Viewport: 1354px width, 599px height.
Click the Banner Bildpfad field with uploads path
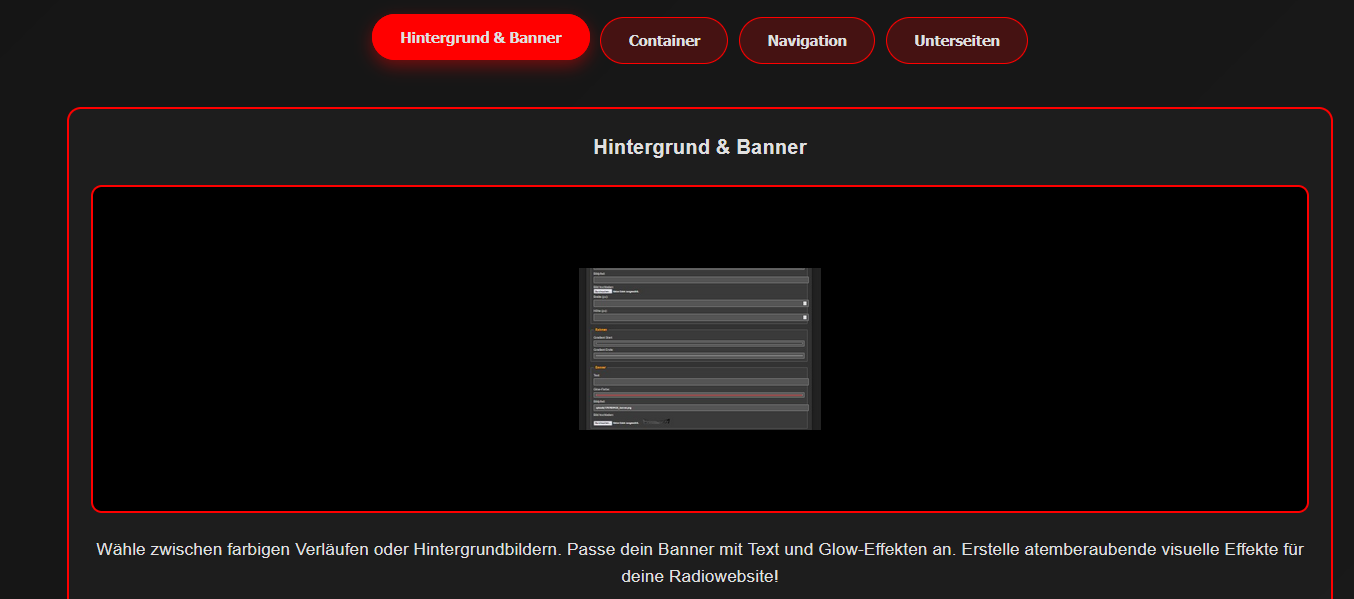pyautogui.click(x=700, y=408)
